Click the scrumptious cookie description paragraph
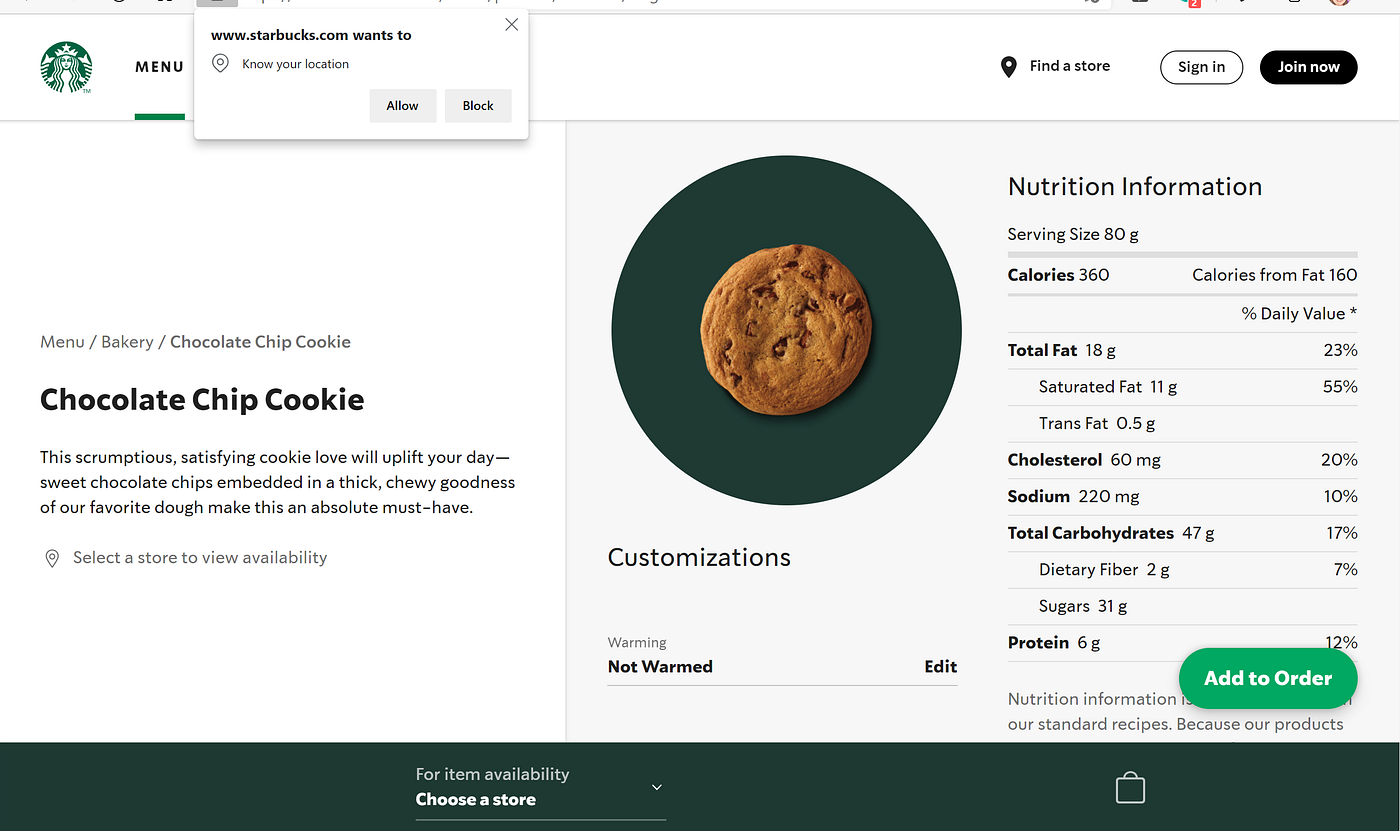The image size is (1400, 831). (x=278, y=482)
